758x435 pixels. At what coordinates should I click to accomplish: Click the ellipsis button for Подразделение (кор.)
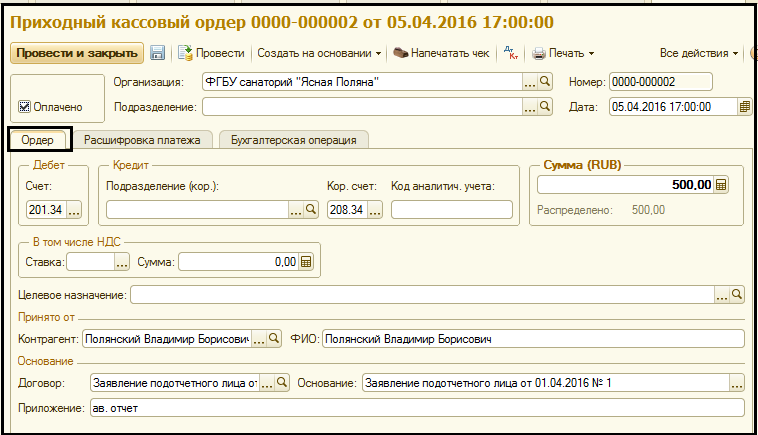[x=296, y=210]
